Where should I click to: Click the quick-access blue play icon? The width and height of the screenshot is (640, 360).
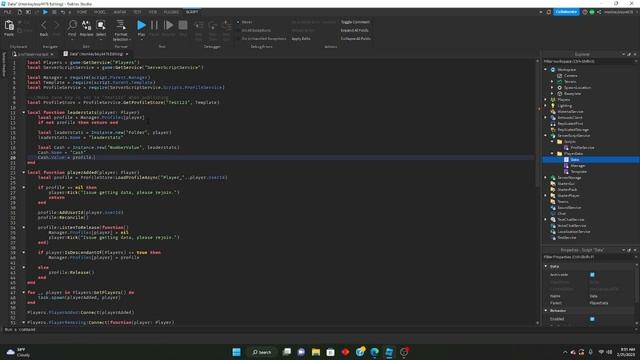tap(45, 12)
